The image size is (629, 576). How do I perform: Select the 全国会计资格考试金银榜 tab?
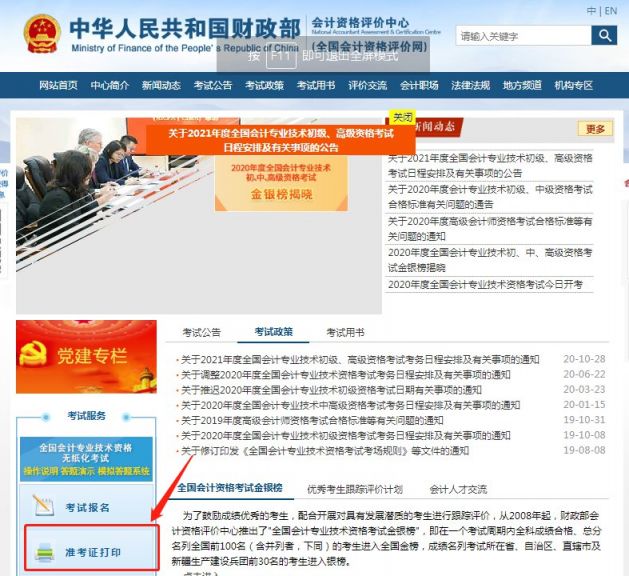point(230,488)
